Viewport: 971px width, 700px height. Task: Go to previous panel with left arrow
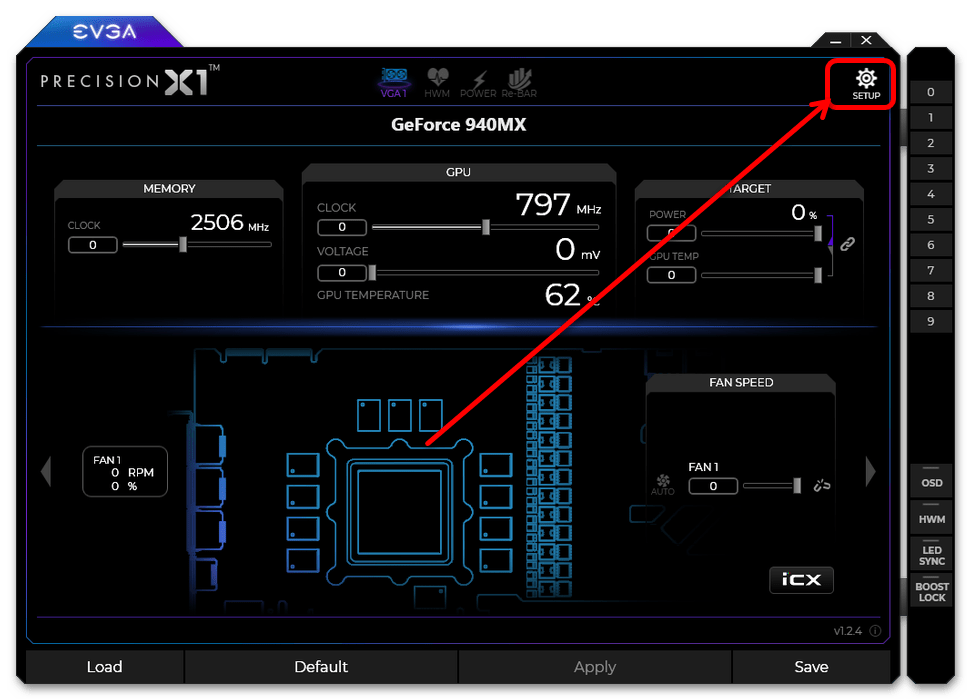(45, 471)
